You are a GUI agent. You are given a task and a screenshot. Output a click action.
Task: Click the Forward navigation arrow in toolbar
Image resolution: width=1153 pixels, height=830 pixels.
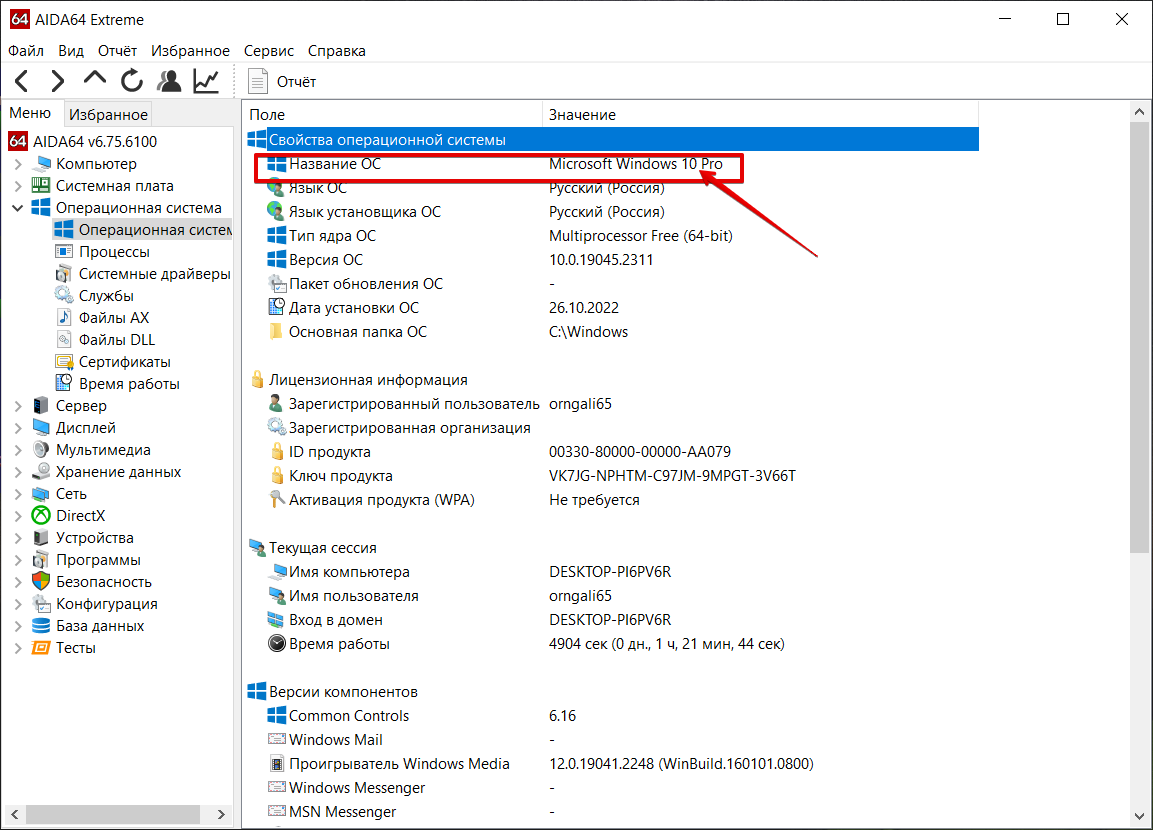(x=58, y=81)
